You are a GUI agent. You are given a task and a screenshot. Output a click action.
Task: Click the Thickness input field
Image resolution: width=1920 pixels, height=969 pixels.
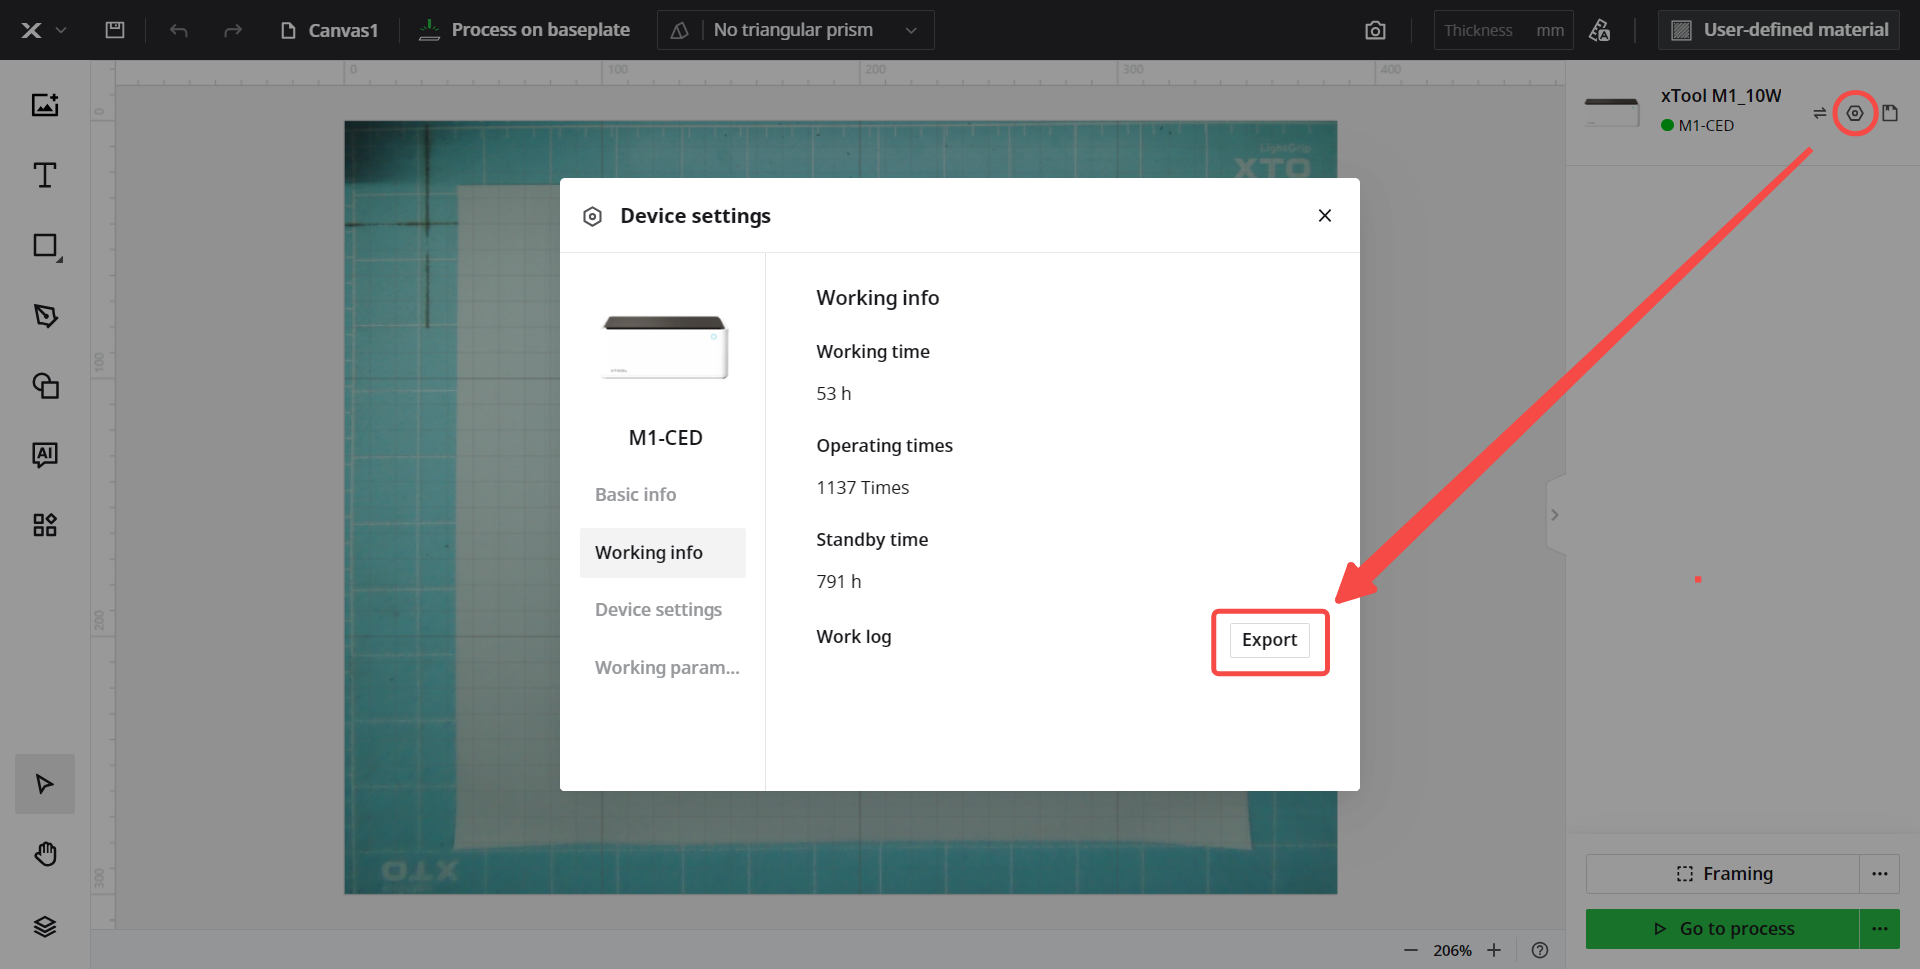point(1503,30)
